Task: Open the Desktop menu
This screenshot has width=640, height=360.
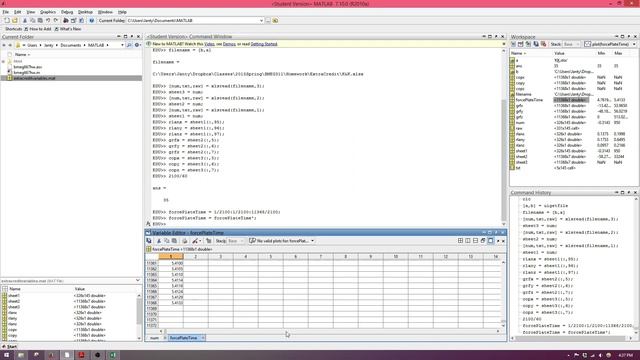Action: pos(85,12)
